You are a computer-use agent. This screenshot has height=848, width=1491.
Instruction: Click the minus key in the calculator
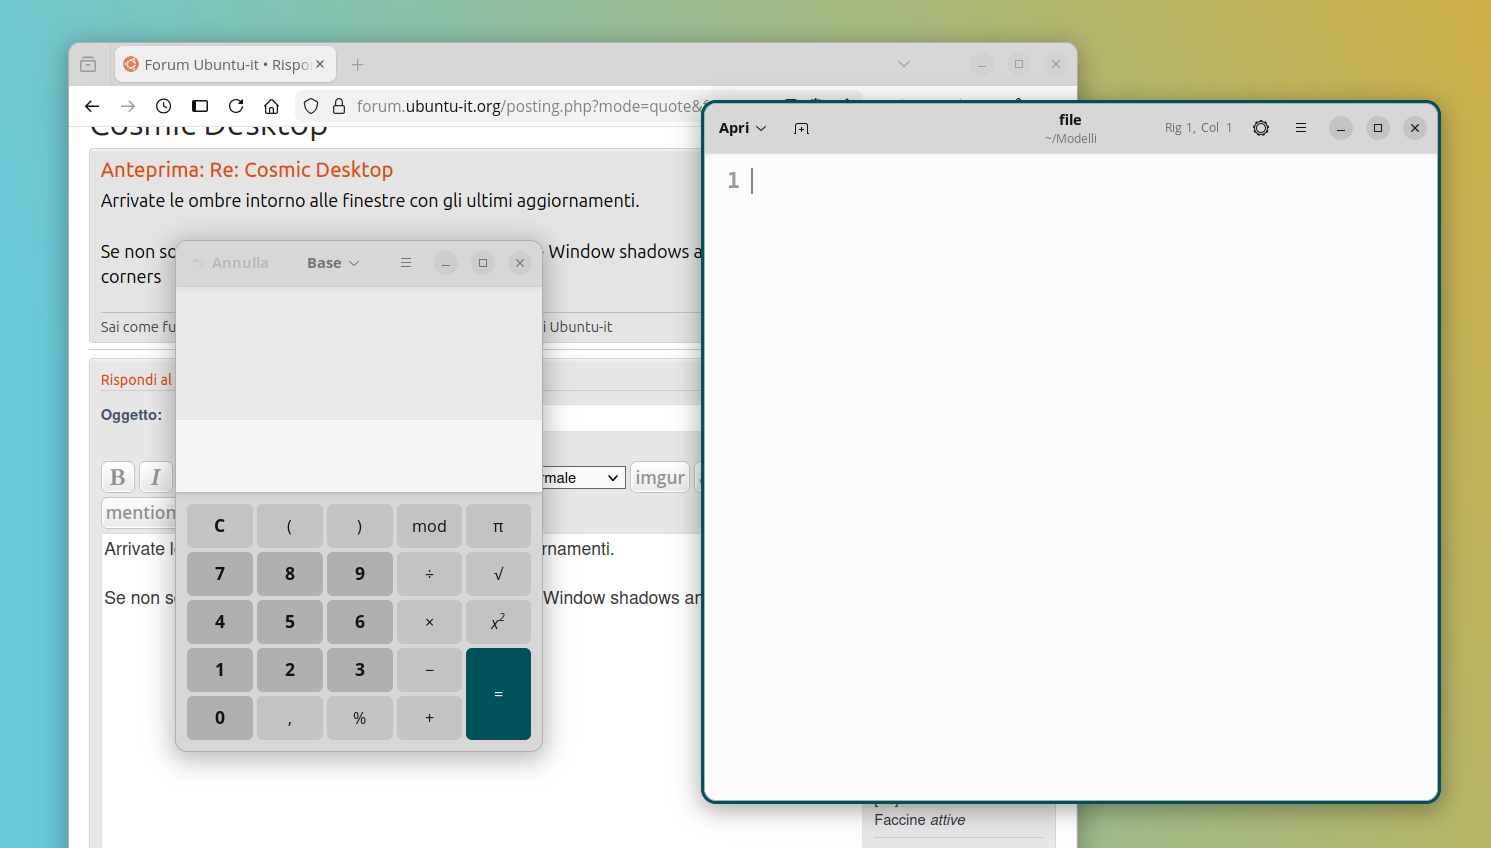click(429, 670)
